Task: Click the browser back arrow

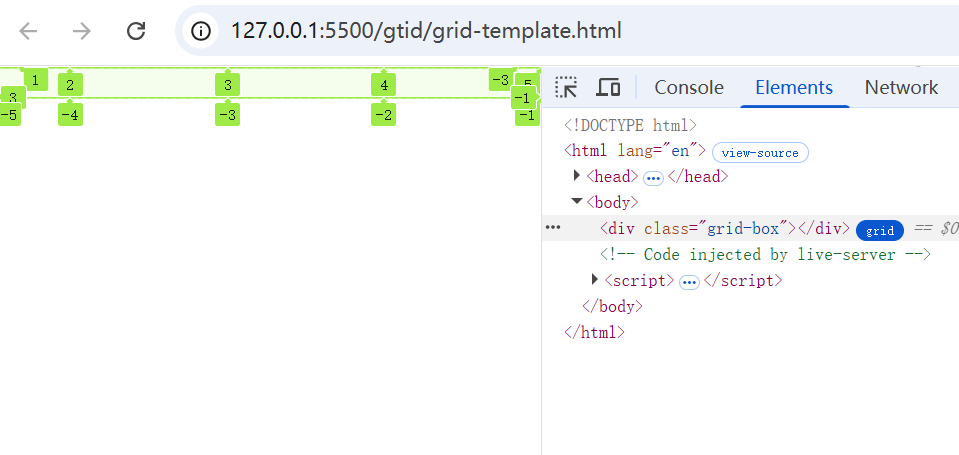Action: (x=28, y=31)
